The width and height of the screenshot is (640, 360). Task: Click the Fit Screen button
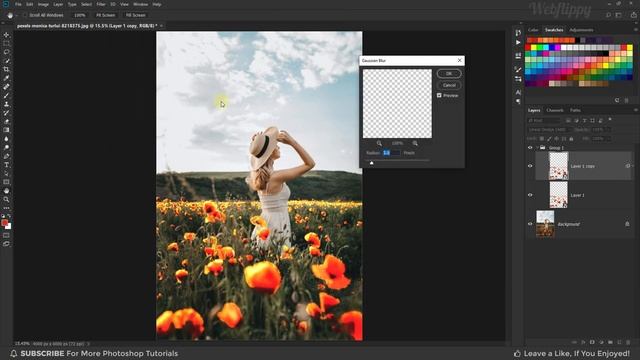tap(105, 15)
